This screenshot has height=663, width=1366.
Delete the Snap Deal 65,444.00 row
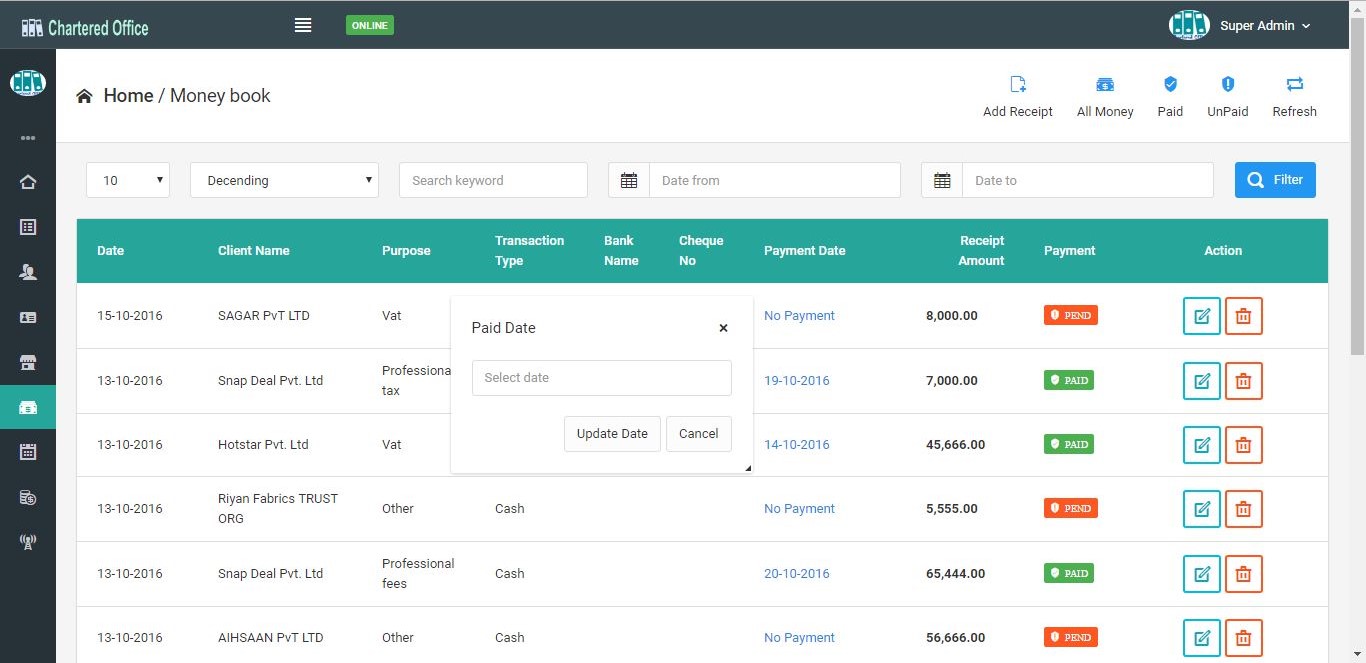(x=1244, y=574)
